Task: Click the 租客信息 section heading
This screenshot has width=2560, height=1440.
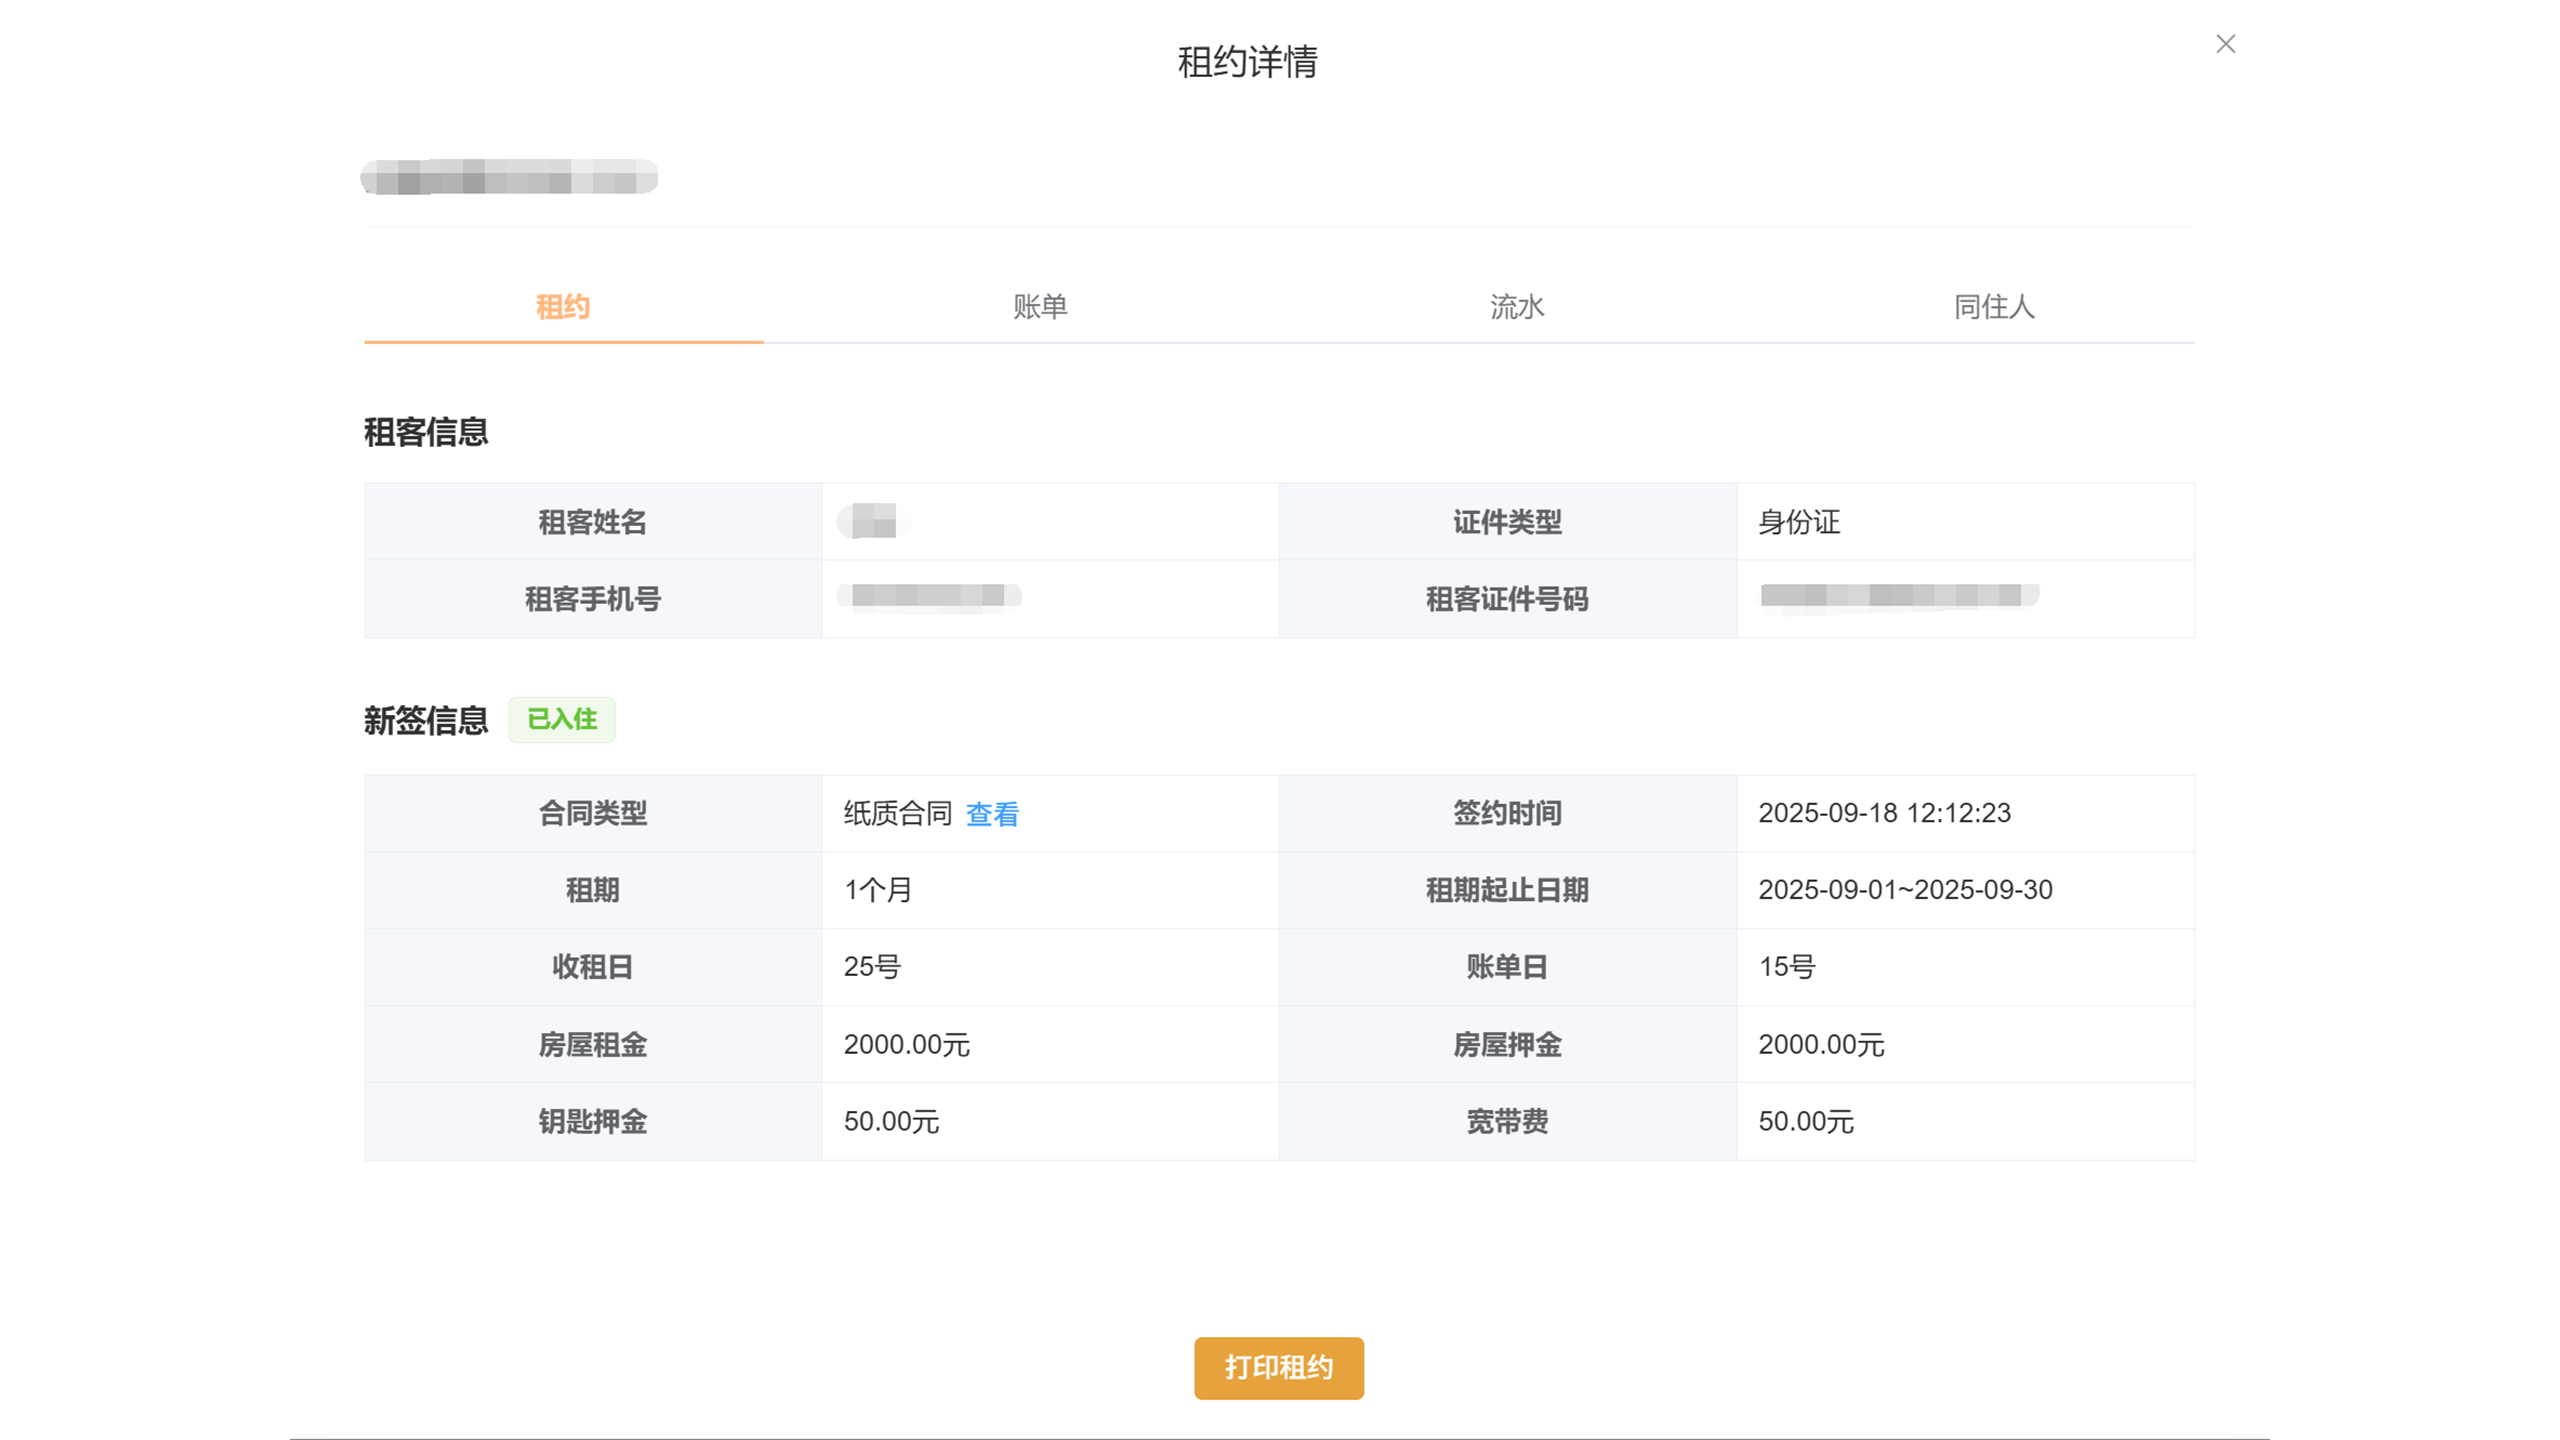Action: coord(425,432)
